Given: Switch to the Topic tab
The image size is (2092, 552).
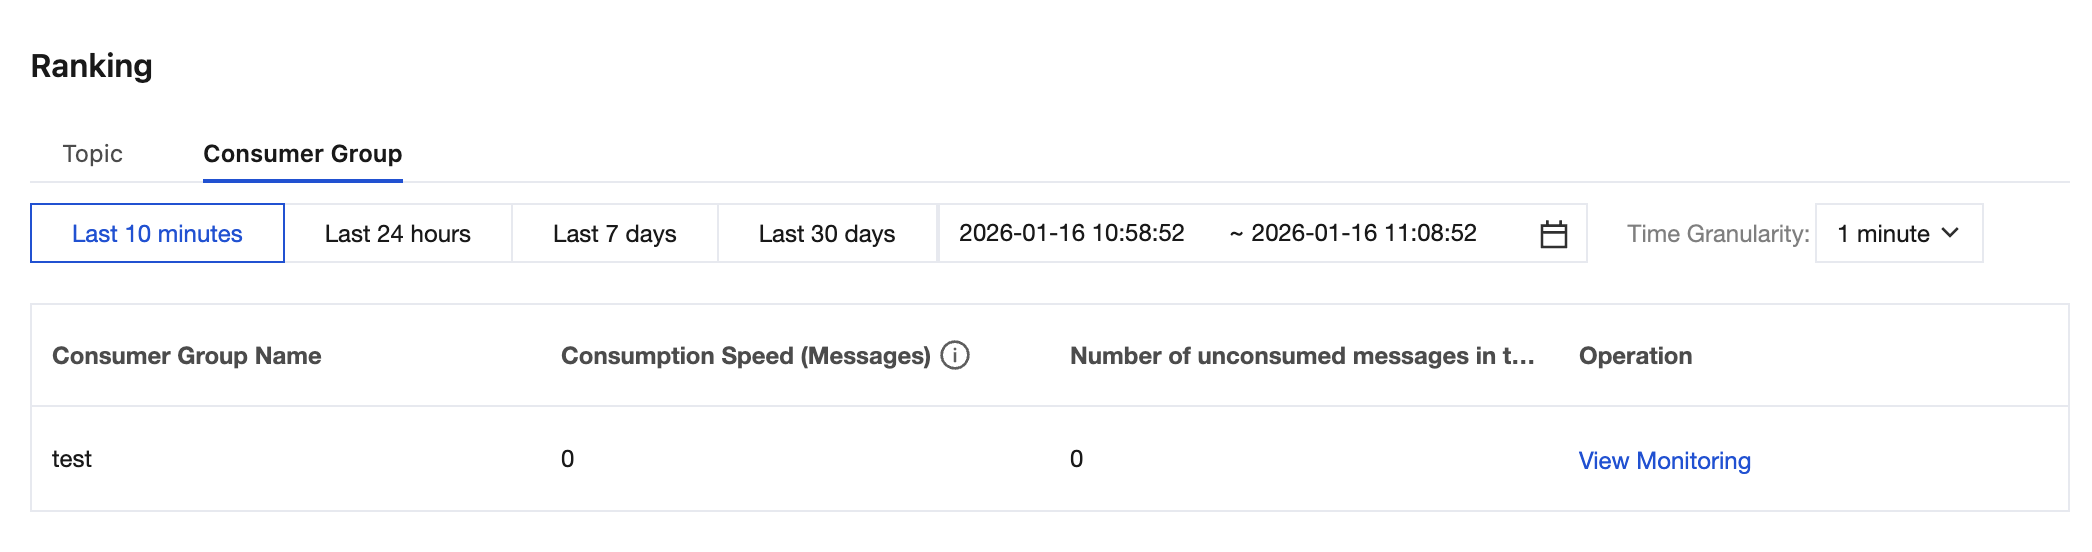Looking at the screenshot, I should [93, 154].
